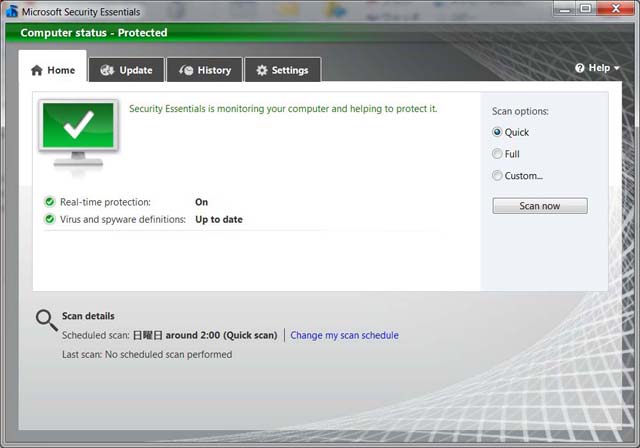Click the Real-time protection 'On' value
The width and height of the screenshot is (640, 448).
pyautogui.click(x=202, y=202)
